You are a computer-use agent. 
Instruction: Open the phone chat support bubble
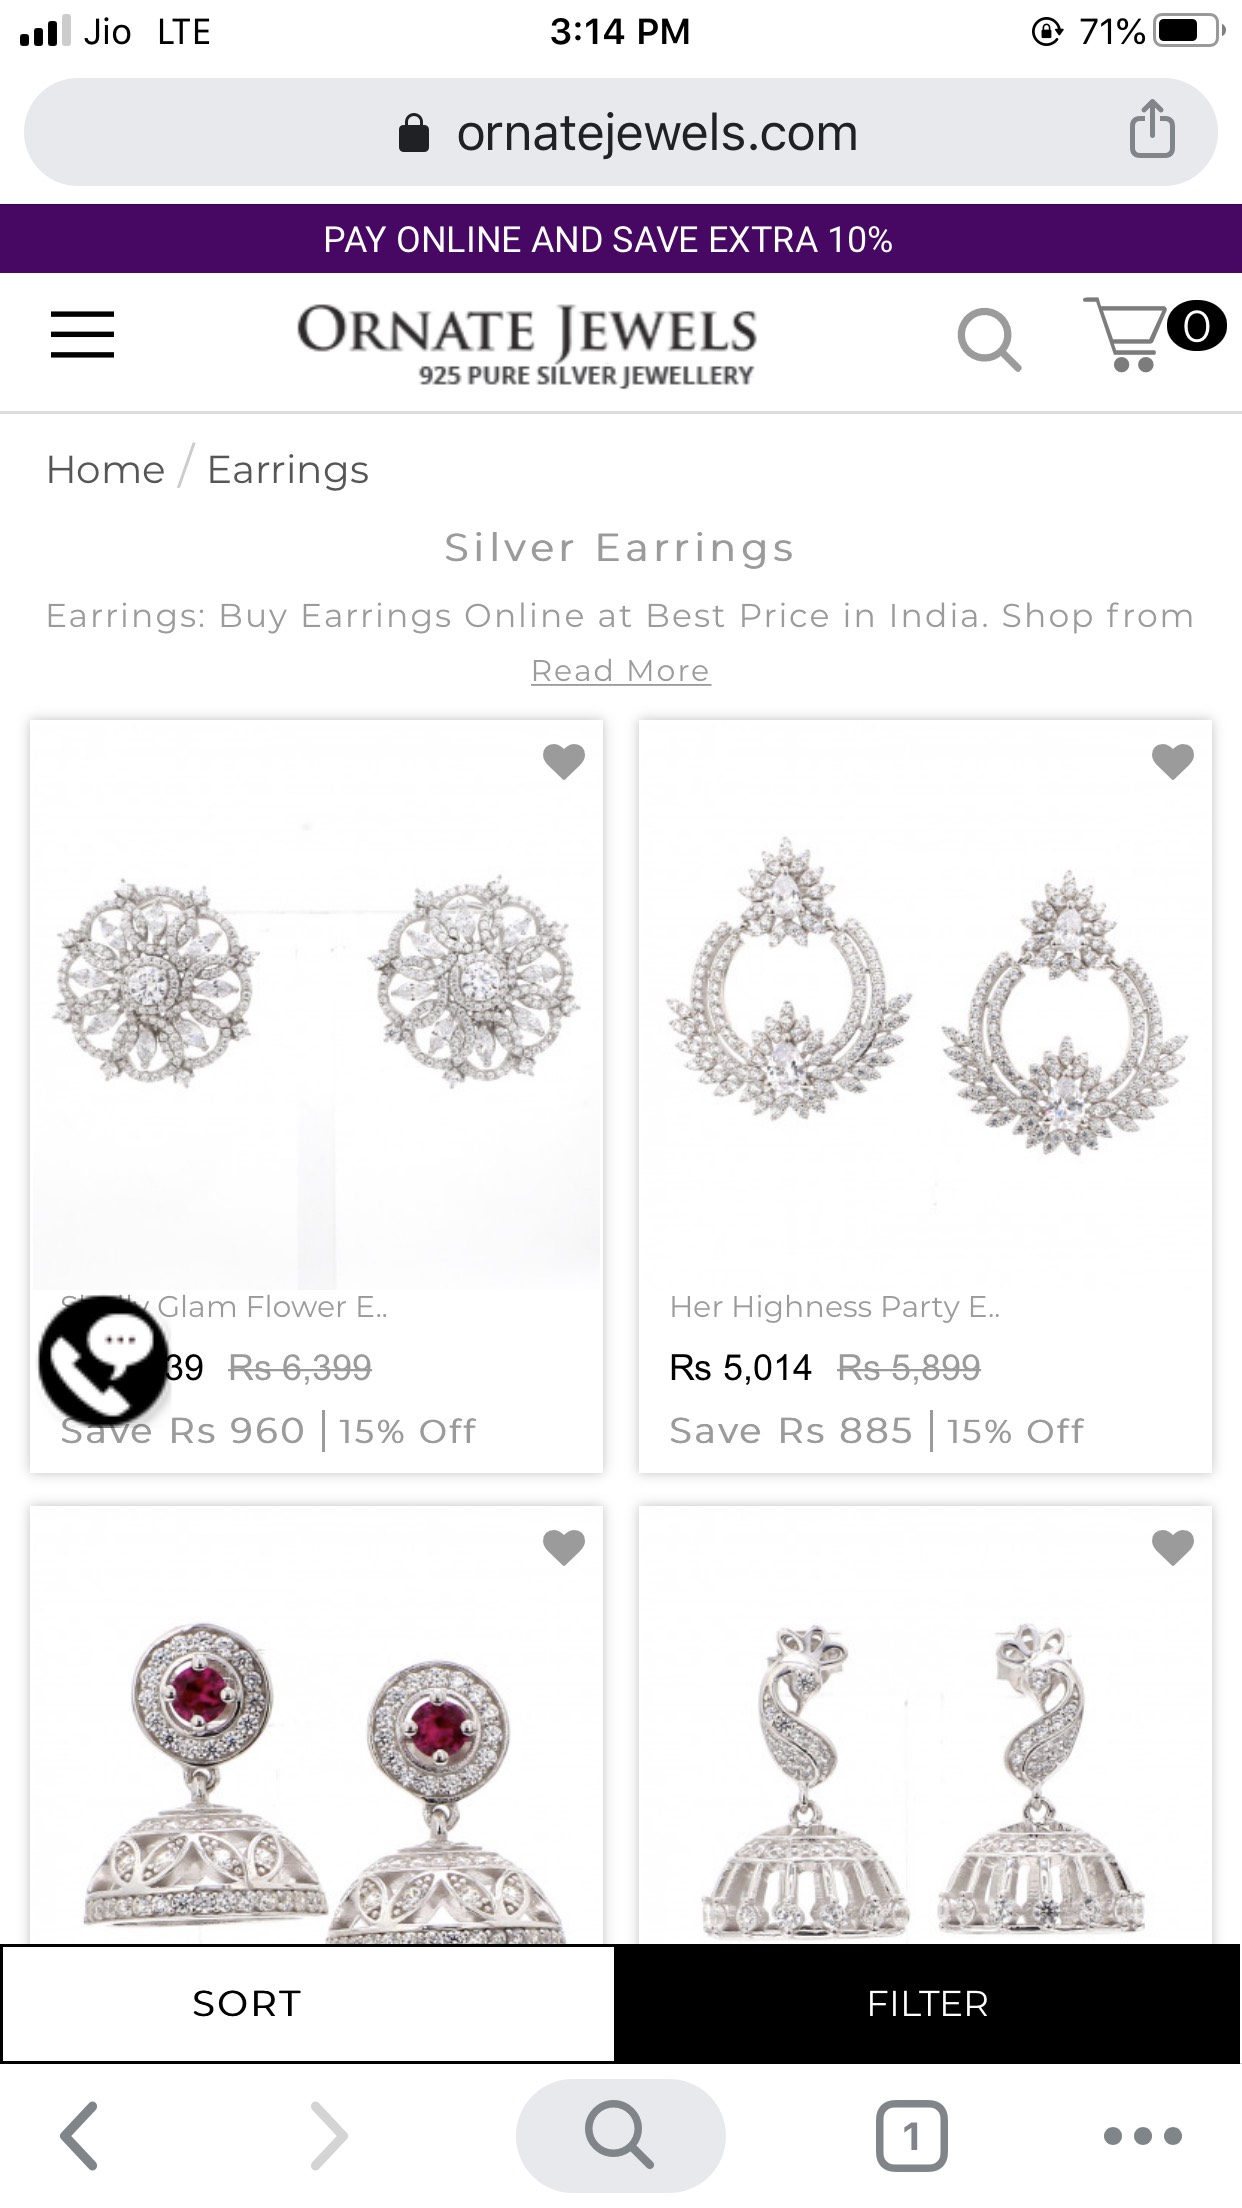tap(103, 1360)
